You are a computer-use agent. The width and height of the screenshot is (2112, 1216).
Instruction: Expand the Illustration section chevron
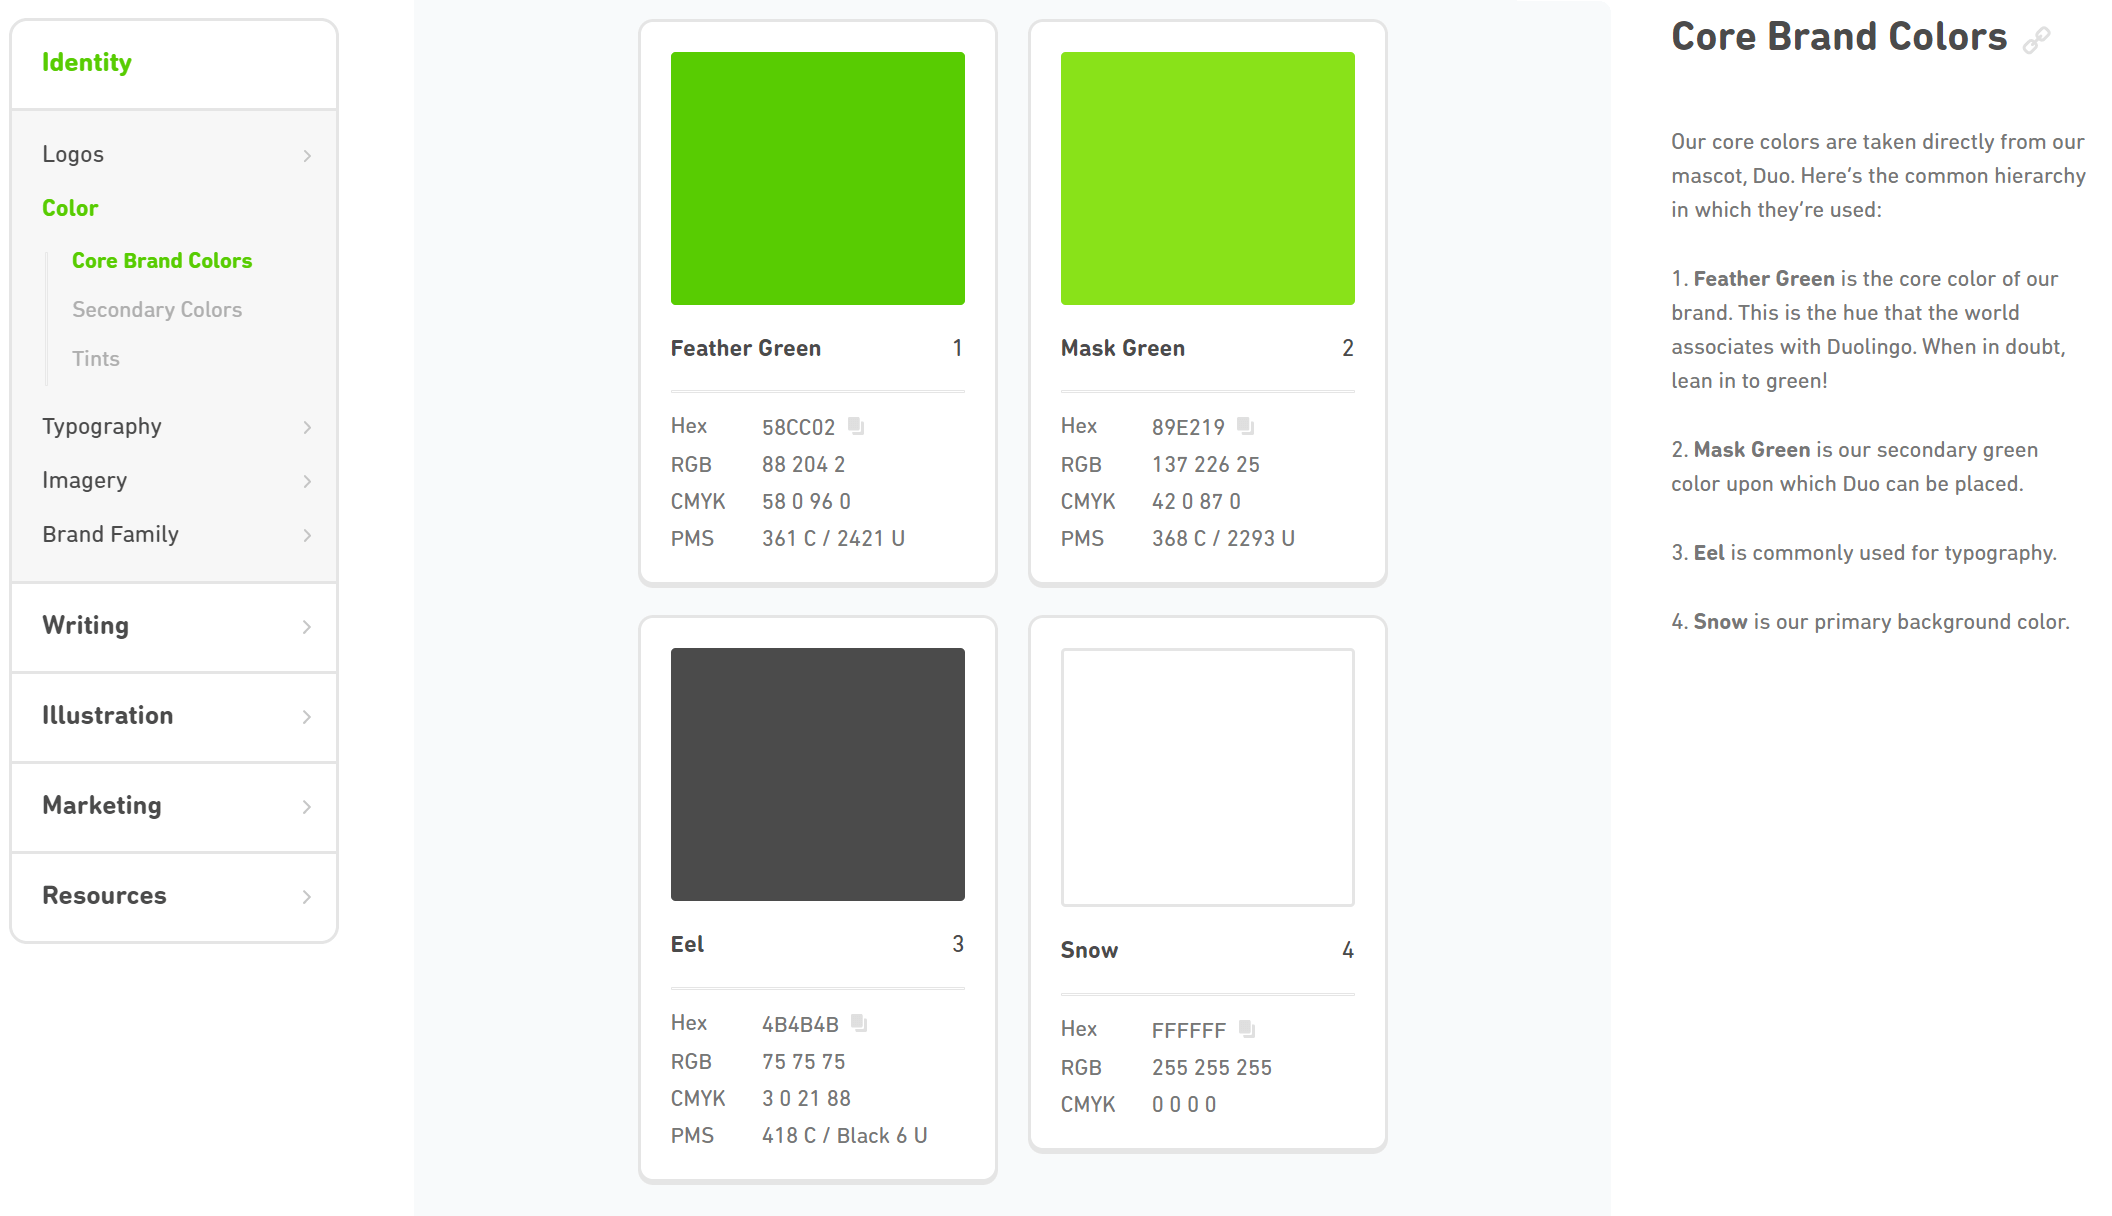pos(307,716)
